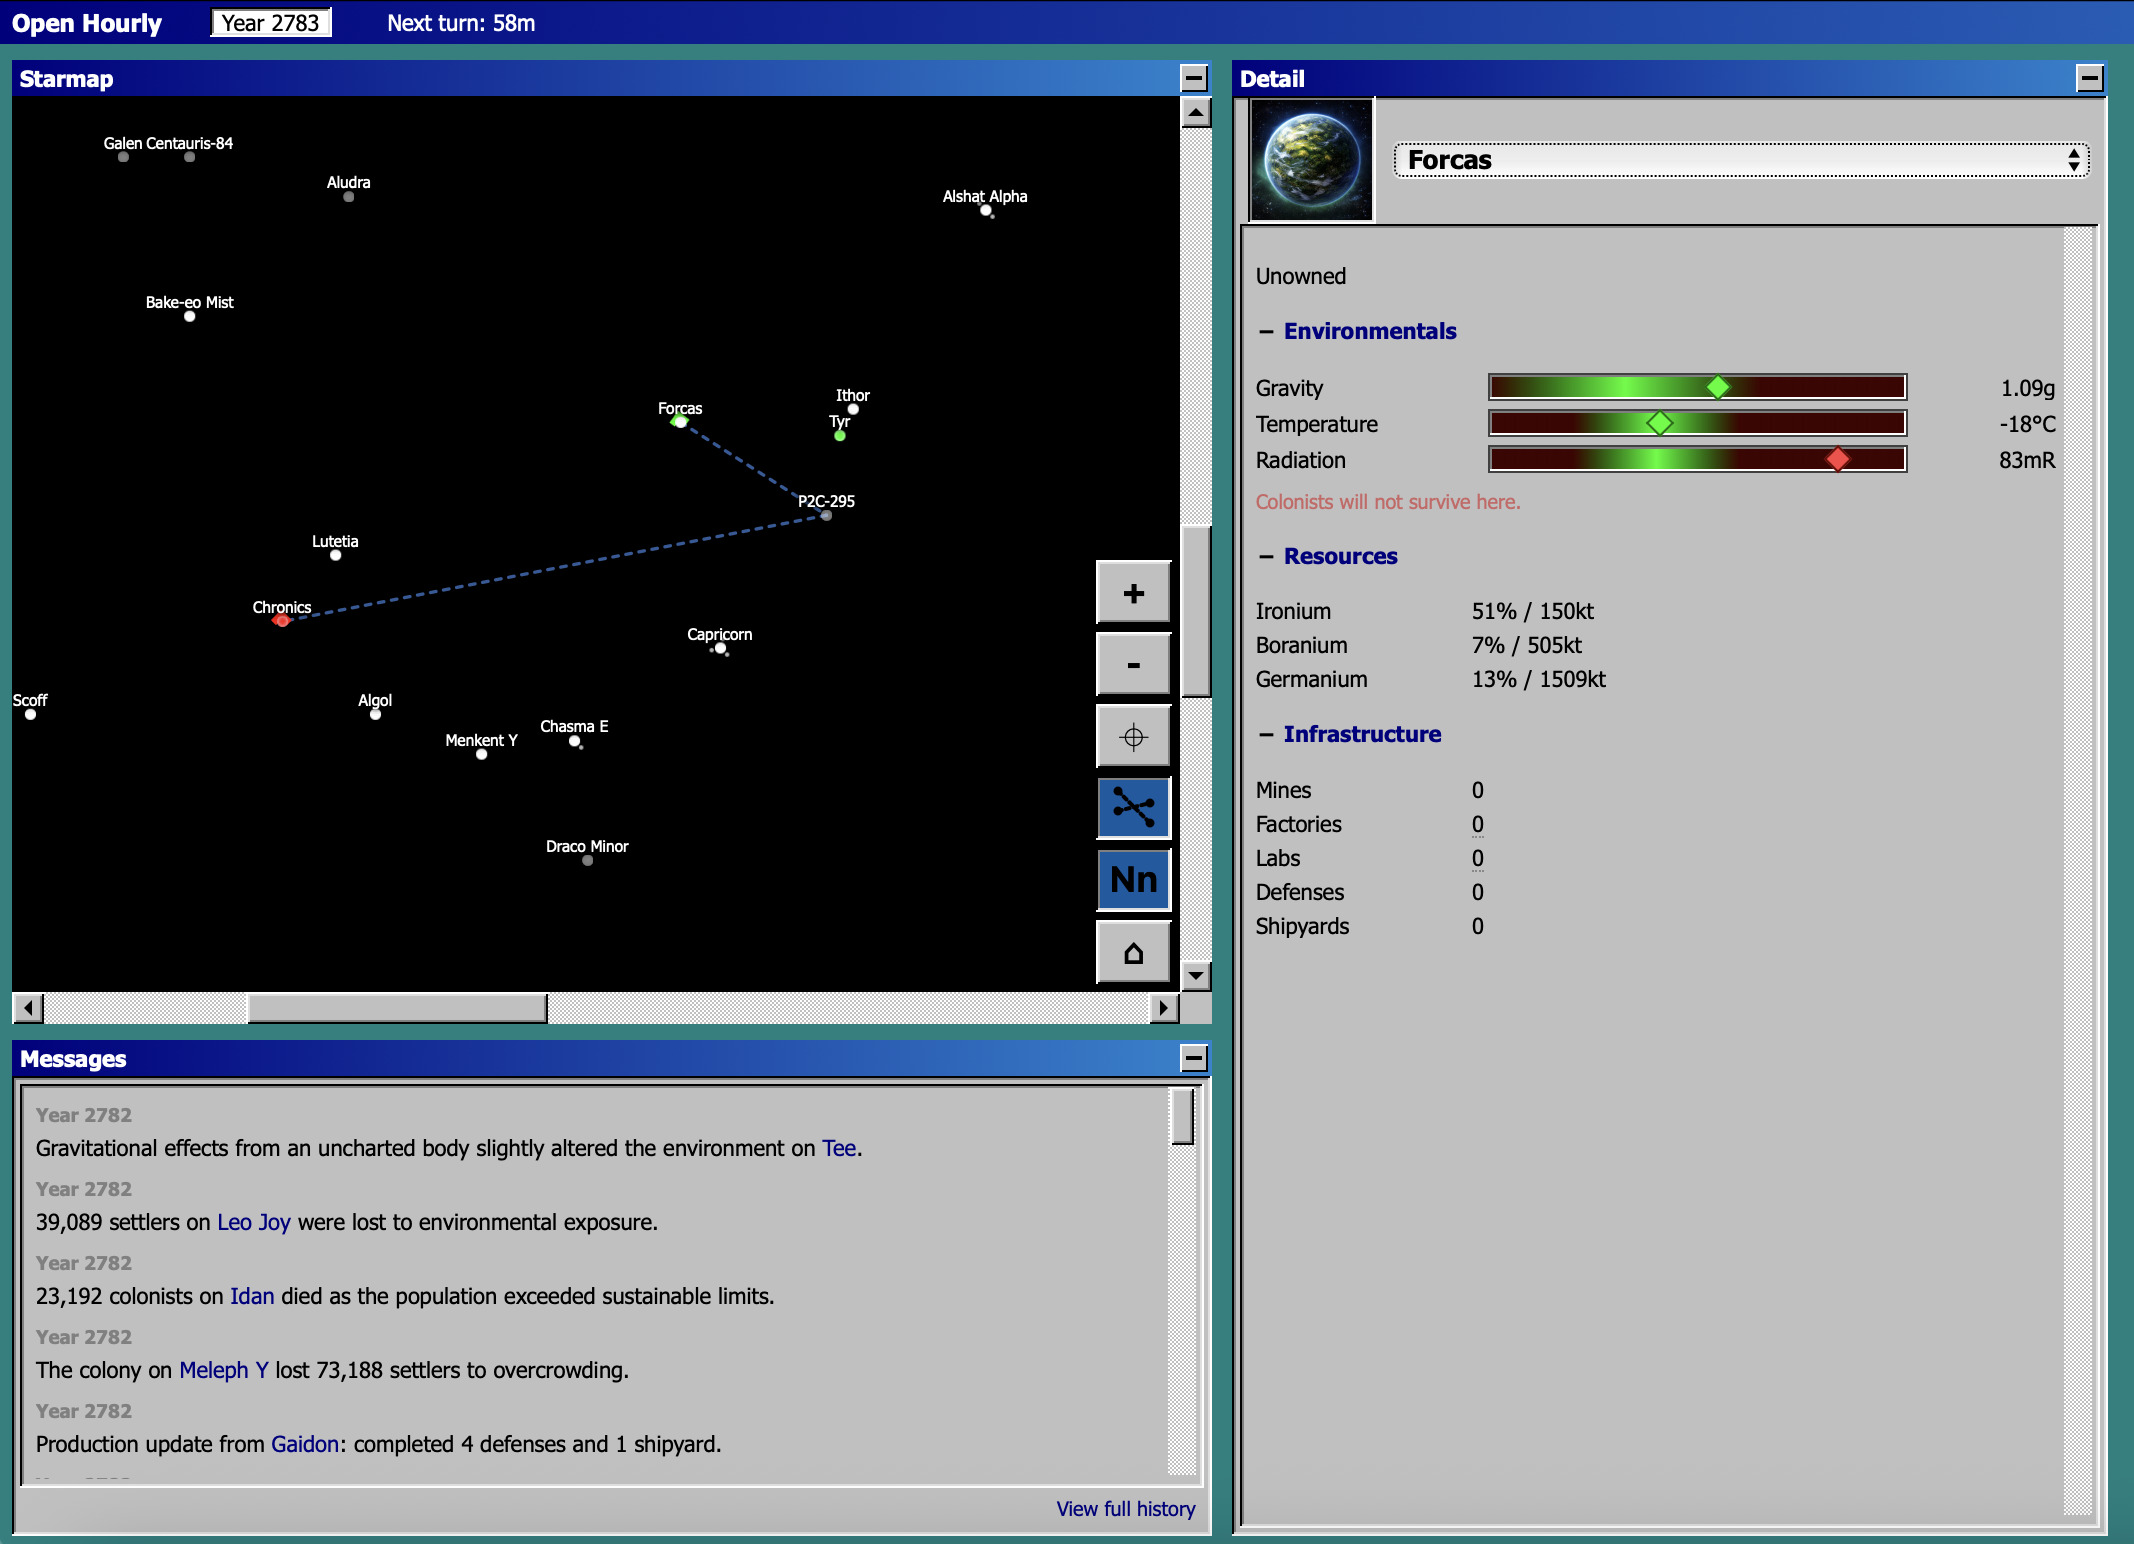This screenshot has width=2134, height=1544.
Task: Click the Gravity environment bar
Action: click(1697, 387)
